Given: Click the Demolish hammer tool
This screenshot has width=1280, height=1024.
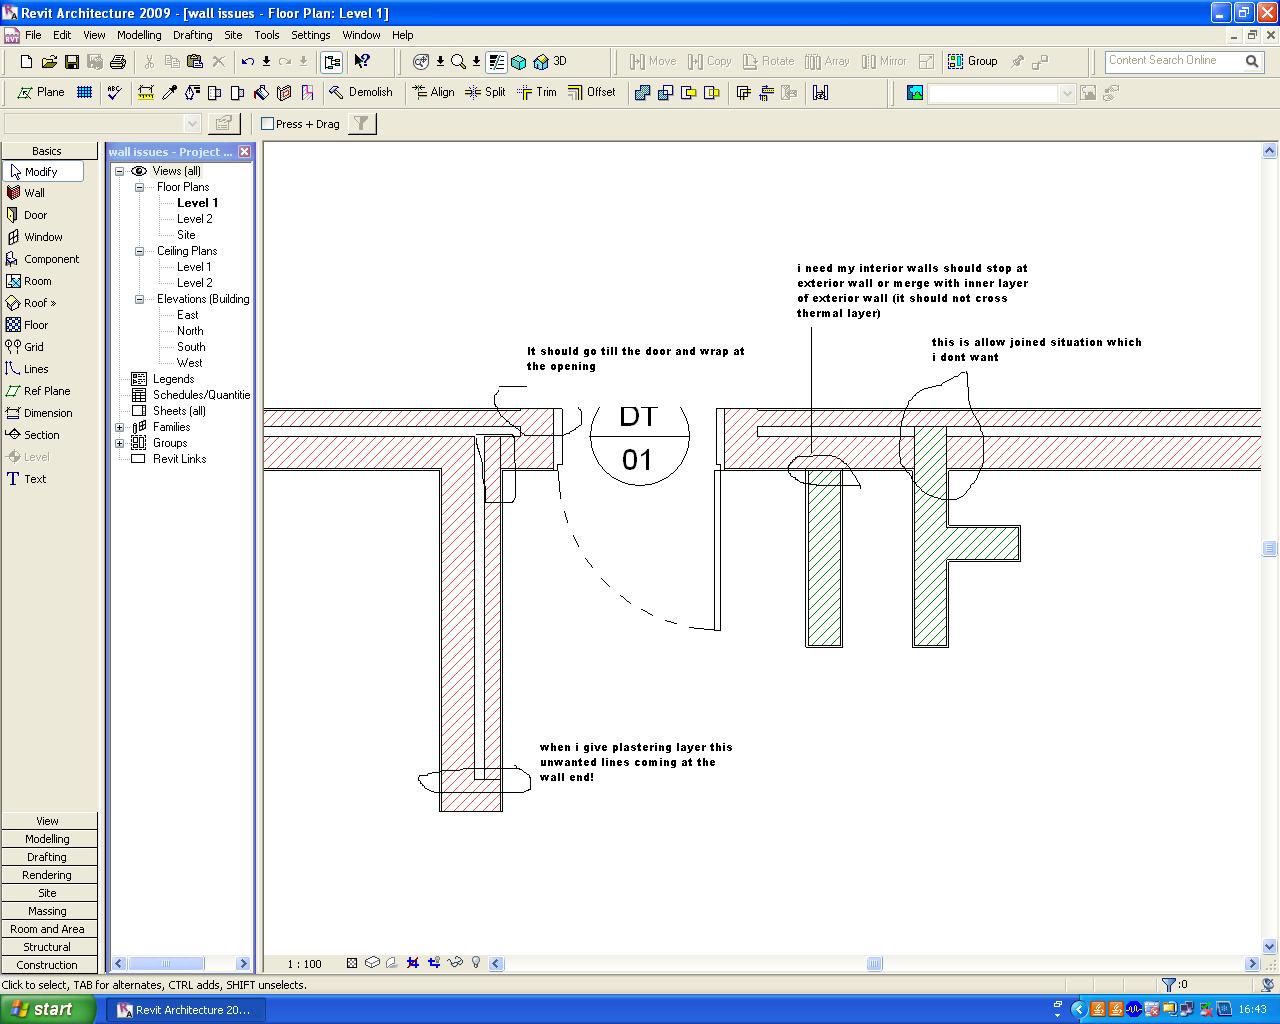Looking at the screenshot, I should [361, 92].
